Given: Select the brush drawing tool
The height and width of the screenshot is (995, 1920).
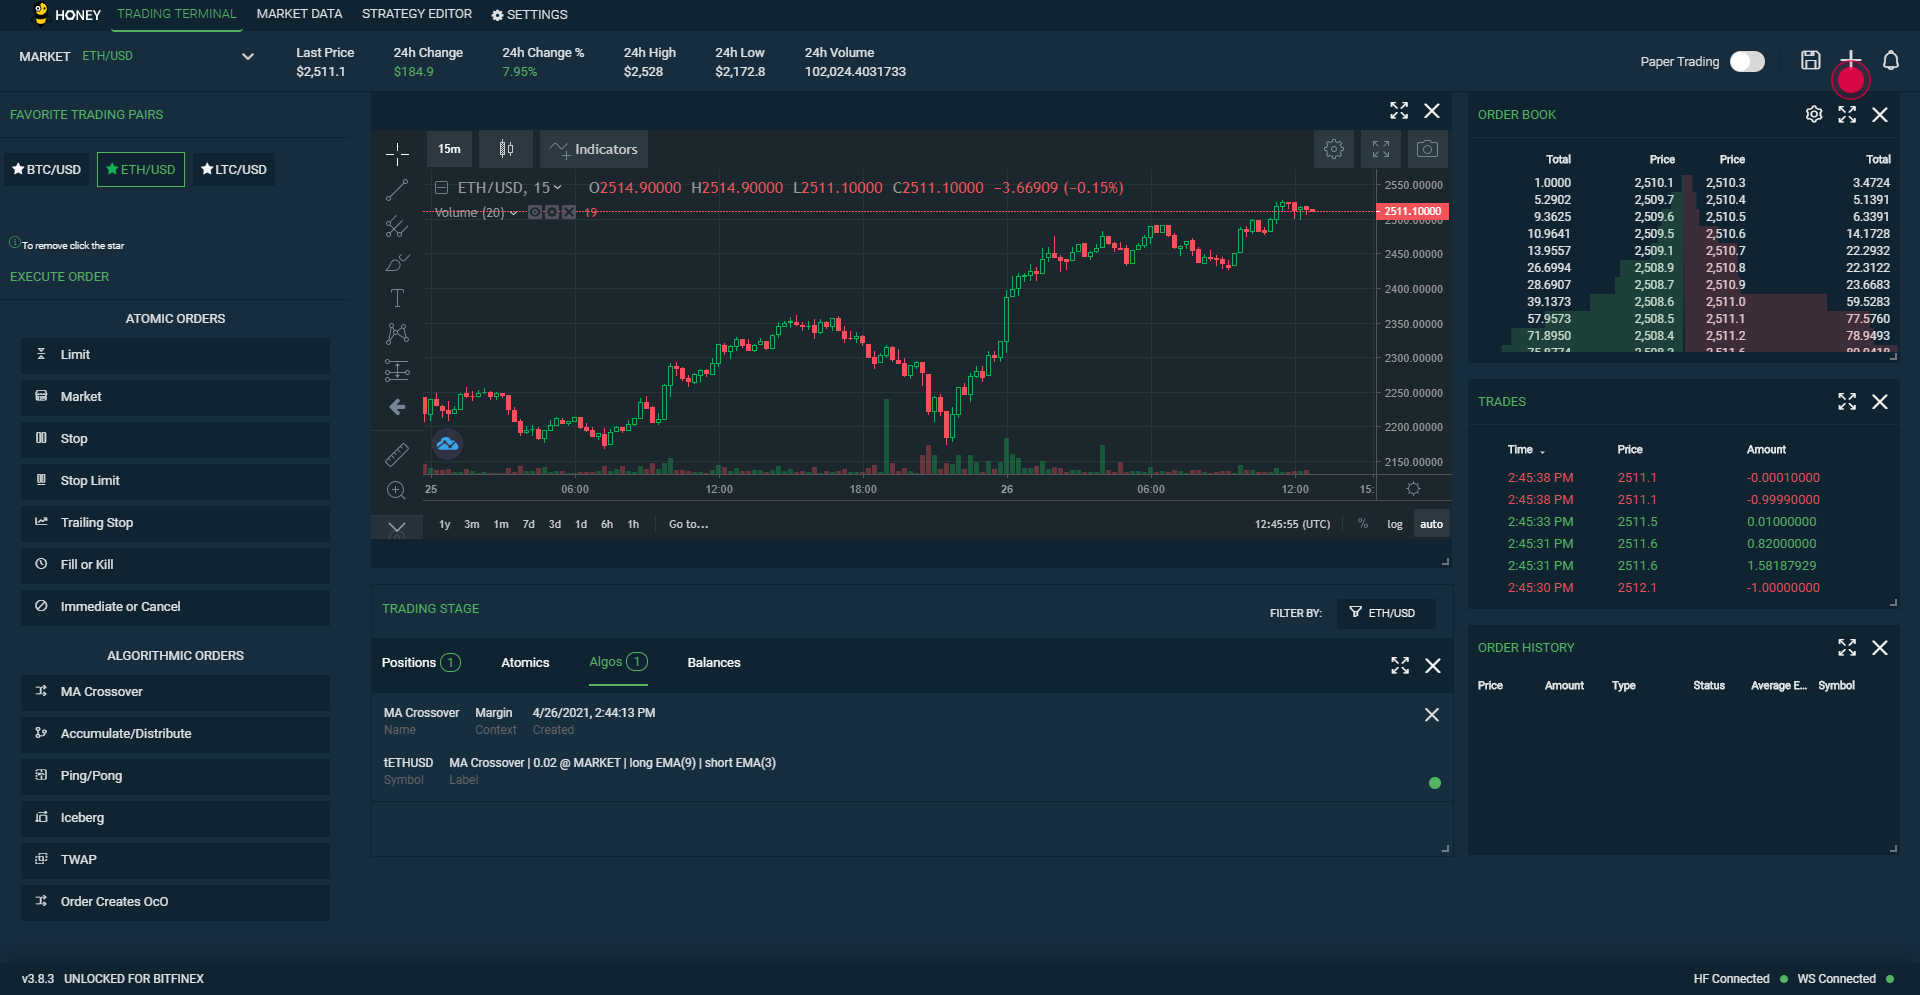Looking at the screenshot, I should [x=397, y=263].
